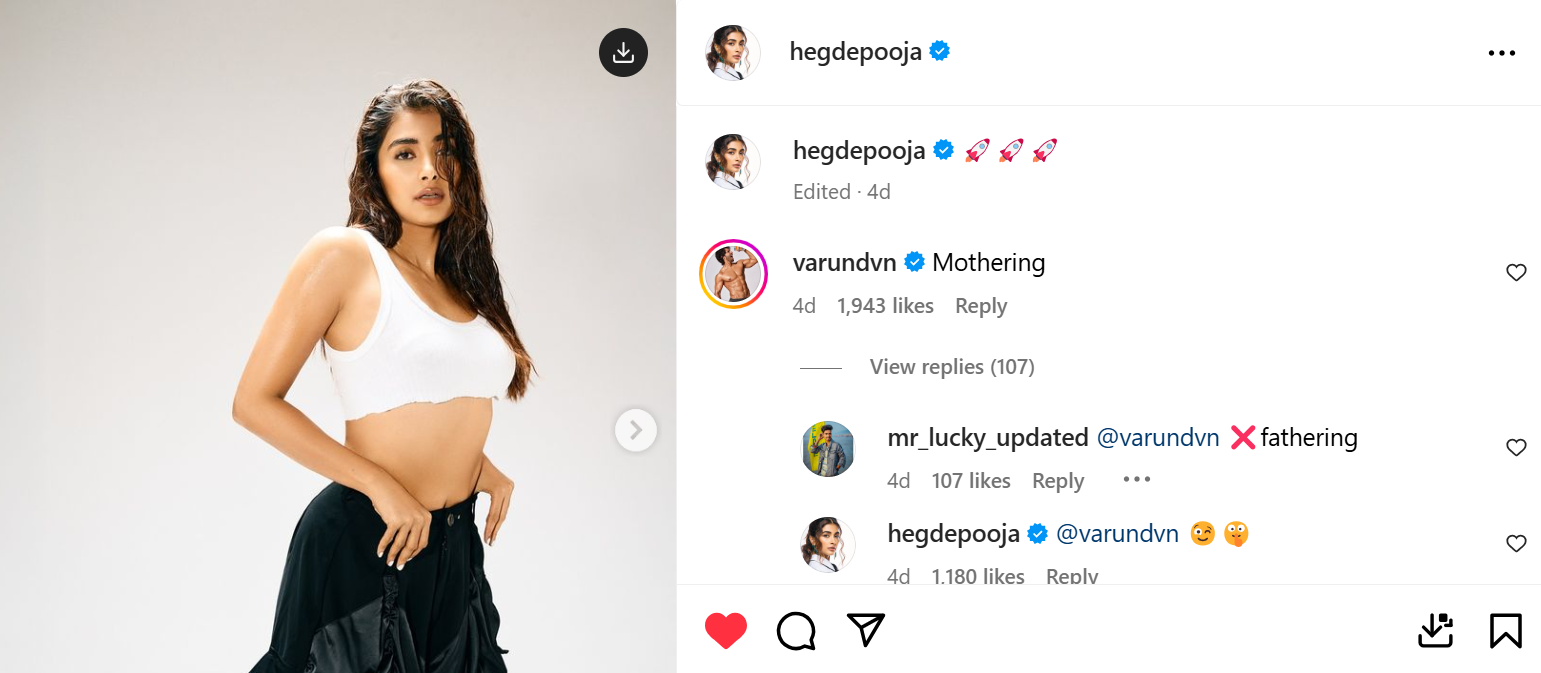Click the download icon on the photo
The height and width of the screenshot is (673, 1541).
(623, 52)
